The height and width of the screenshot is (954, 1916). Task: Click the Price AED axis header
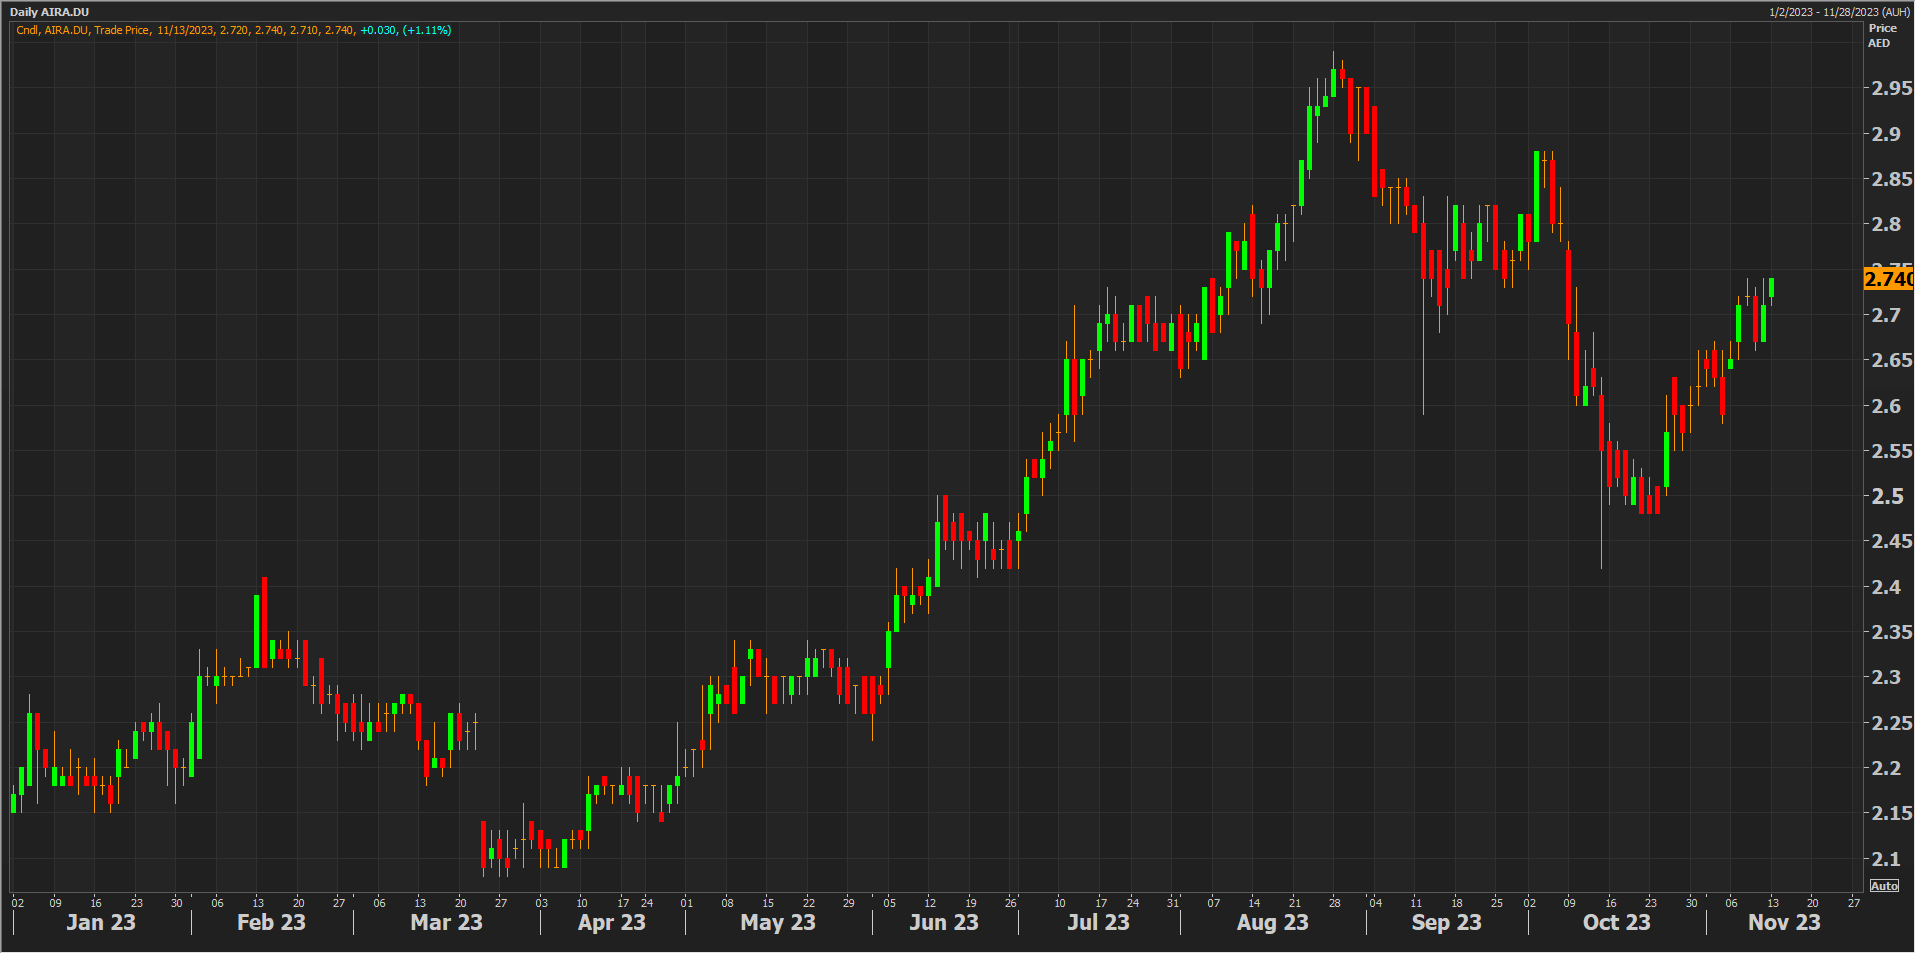(1881, 35)
